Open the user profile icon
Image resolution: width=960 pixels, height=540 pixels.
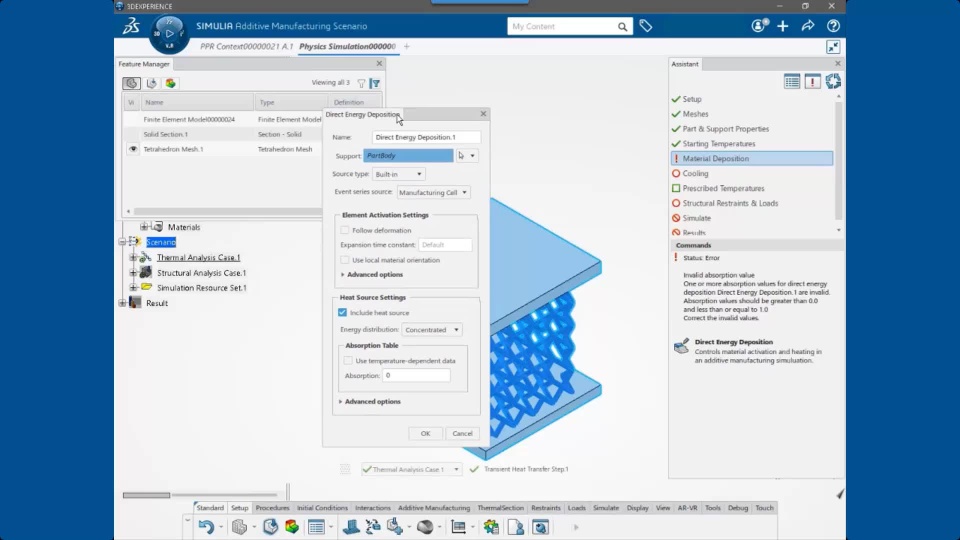coord(759,26)
